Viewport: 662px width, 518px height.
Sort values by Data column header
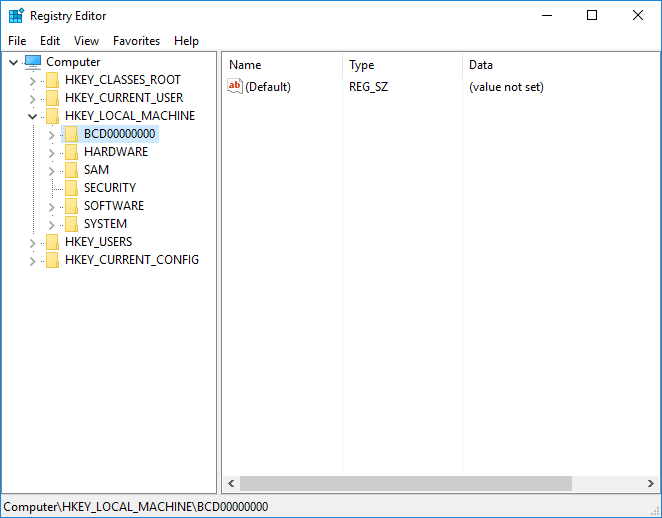click(x=561, y=65)
